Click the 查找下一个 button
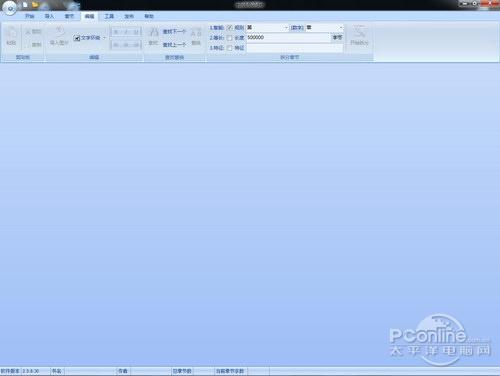Image resolution: width=500 pixels, height=376 pixels. click(x=174, y=32)
